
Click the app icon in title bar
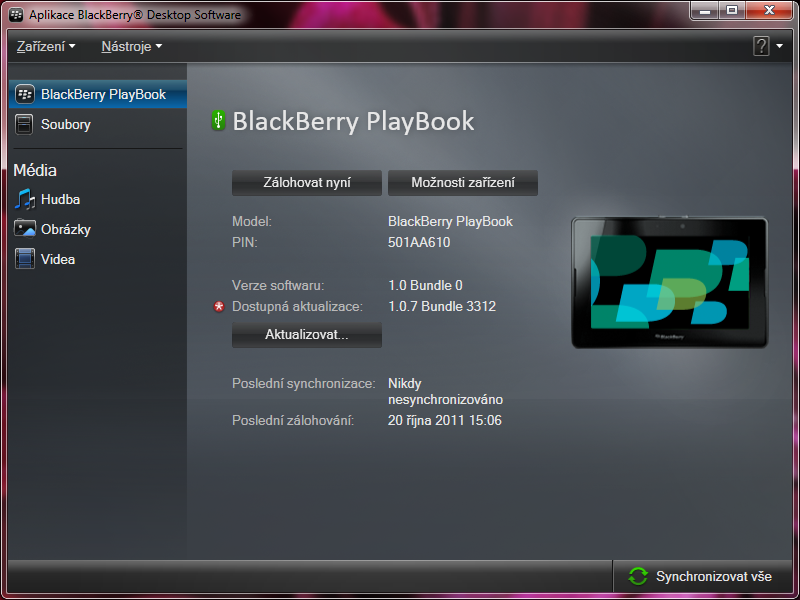[16, 15]
